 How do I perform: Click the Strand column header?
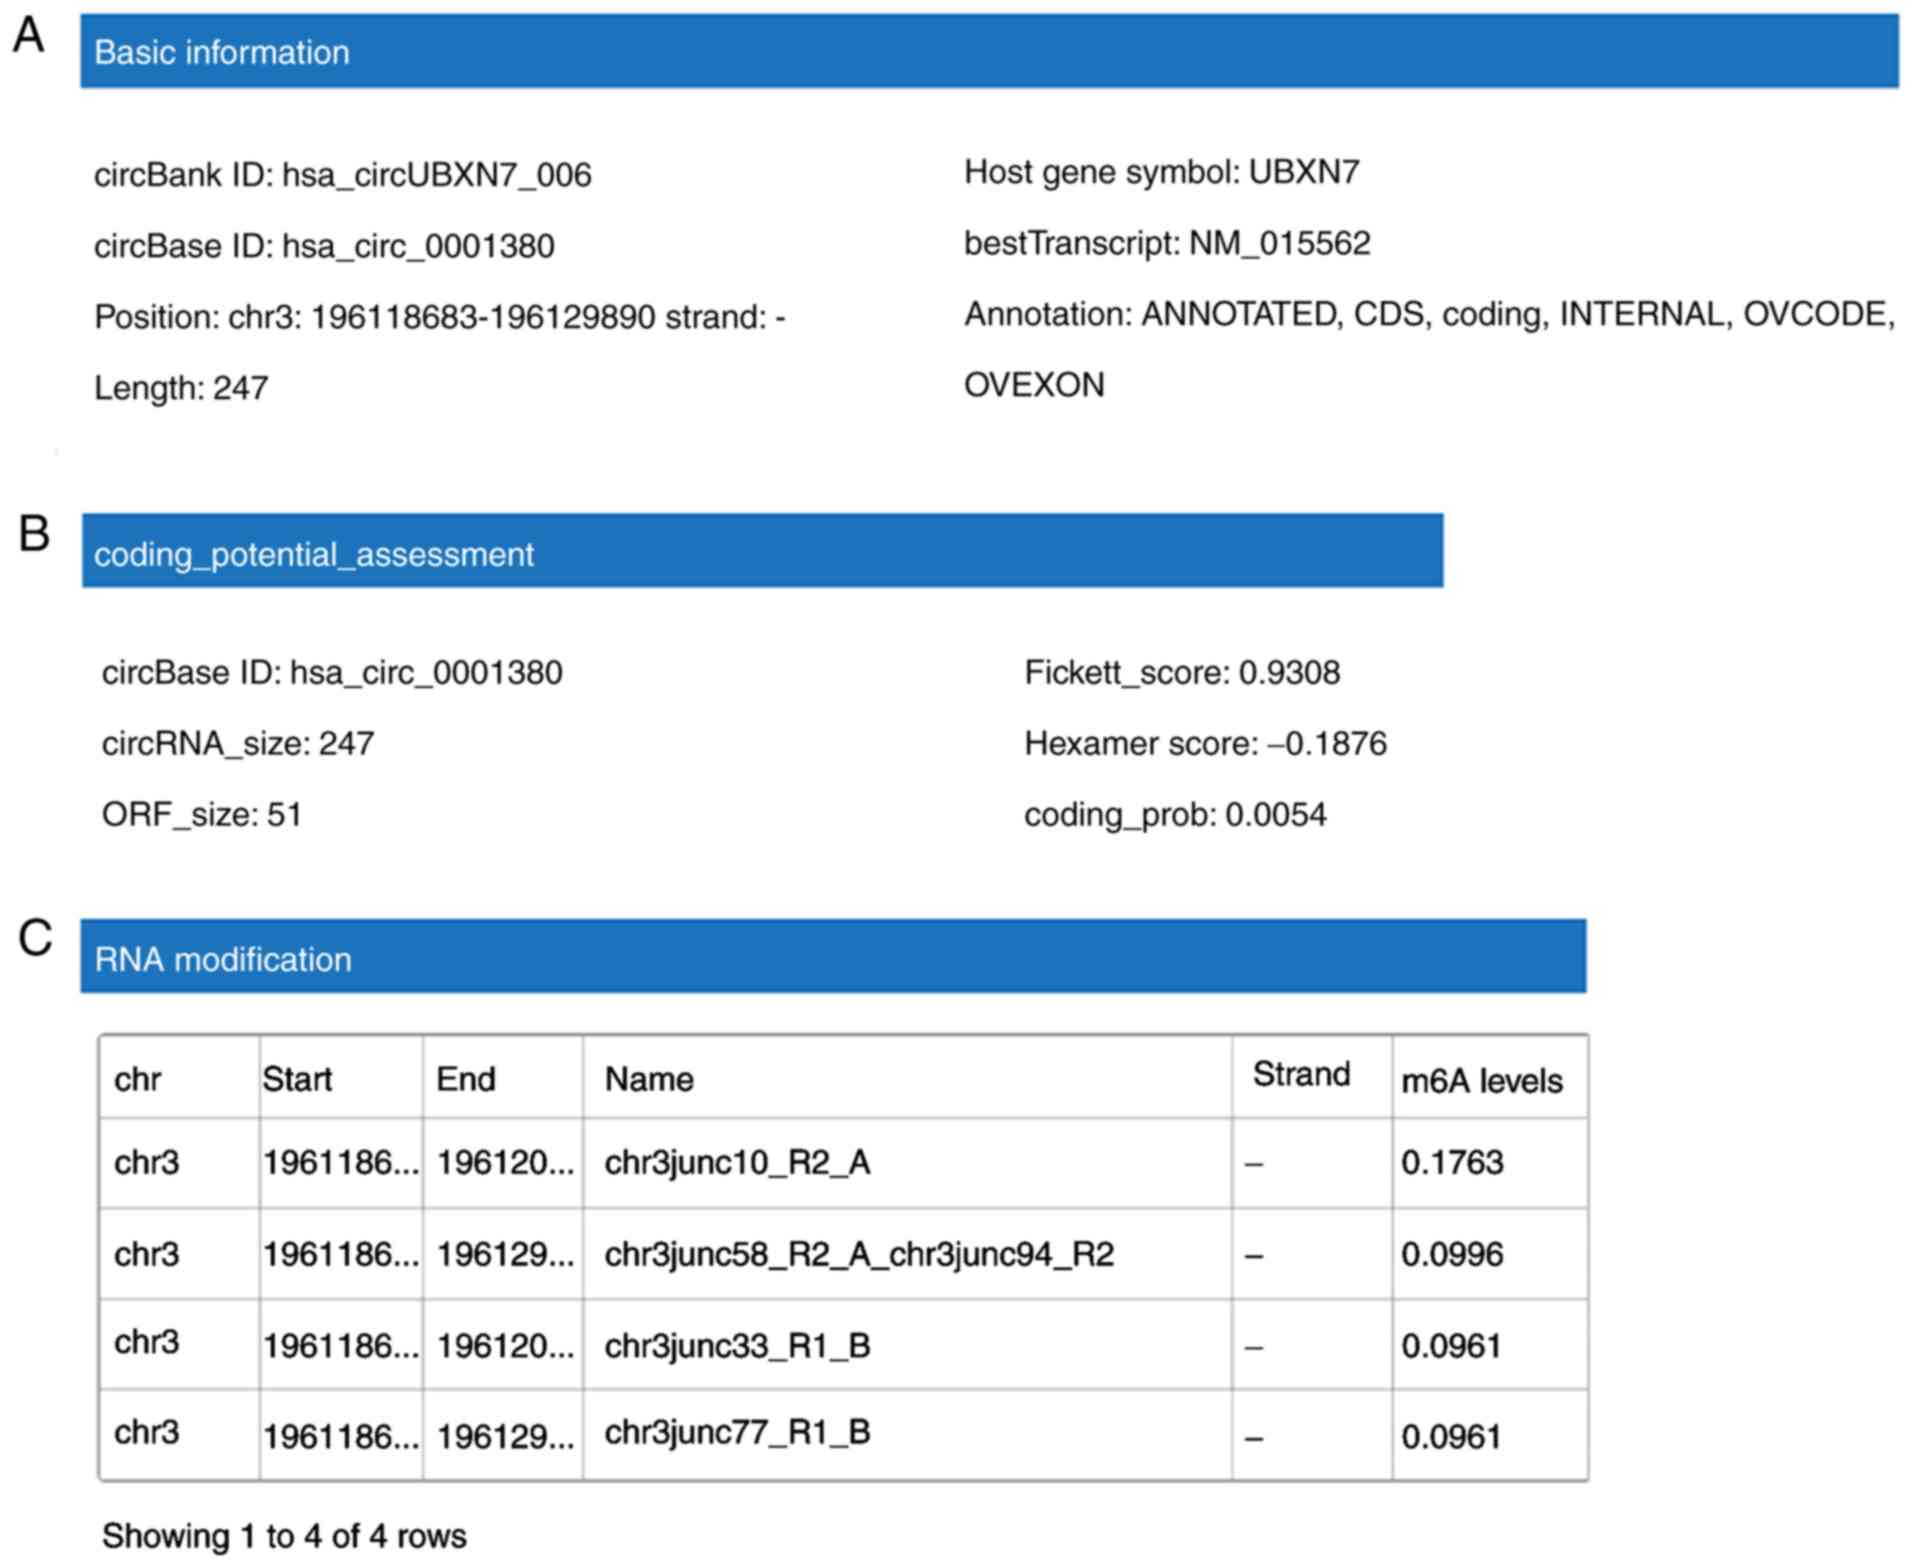coord(1300,1074)
